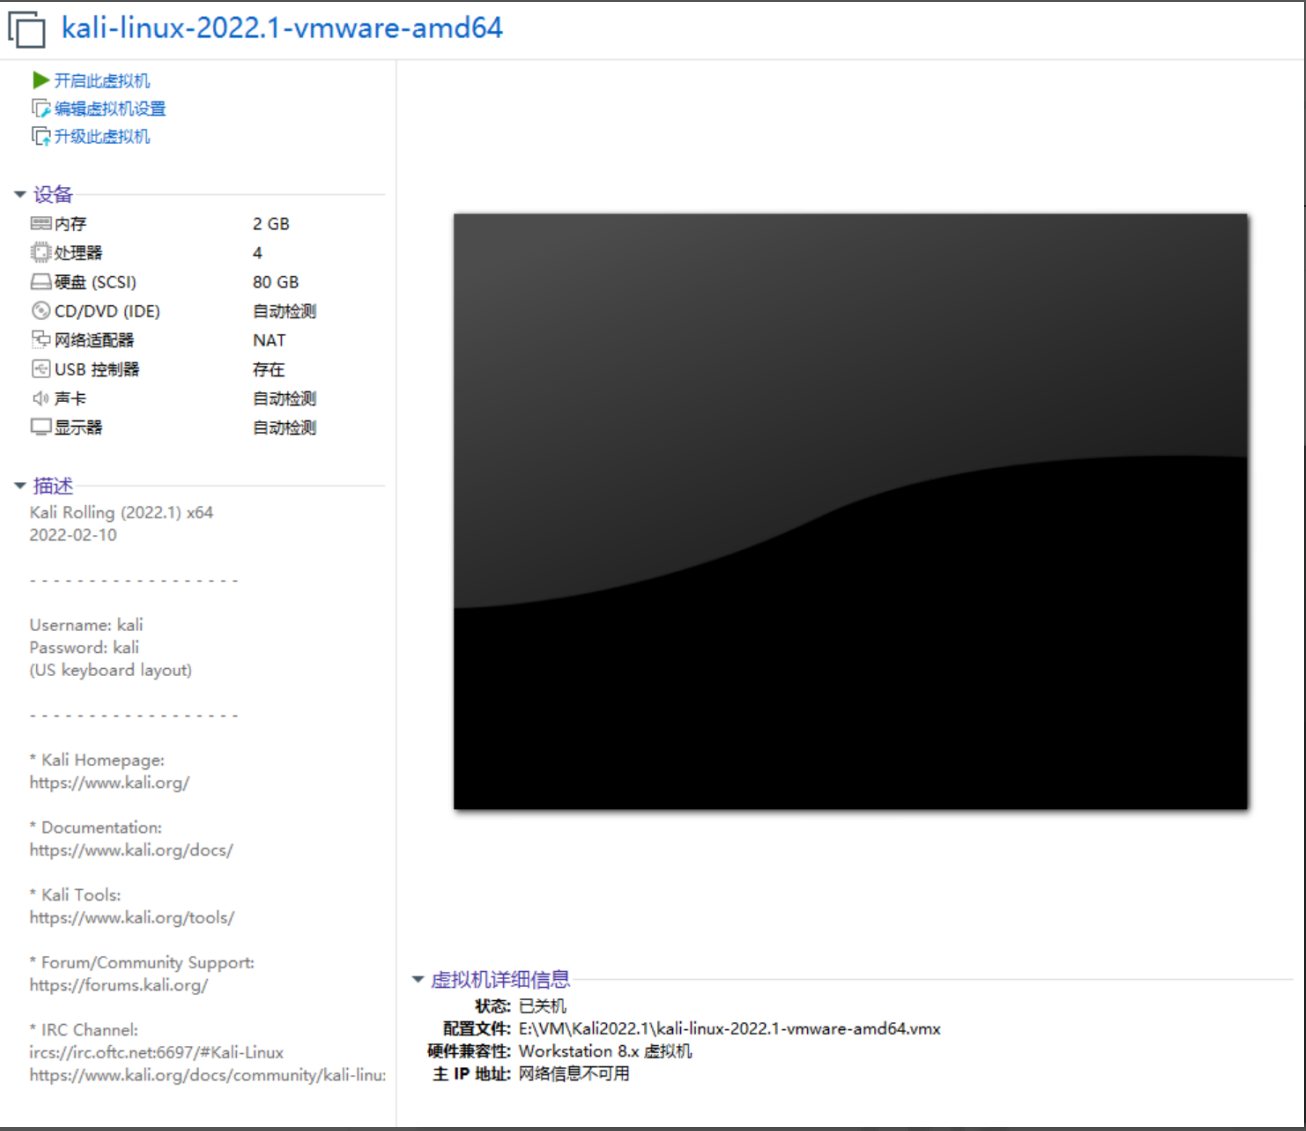Collapse the 描述 description section
Screen dimensions: 1306x1131
click(20, 485)
